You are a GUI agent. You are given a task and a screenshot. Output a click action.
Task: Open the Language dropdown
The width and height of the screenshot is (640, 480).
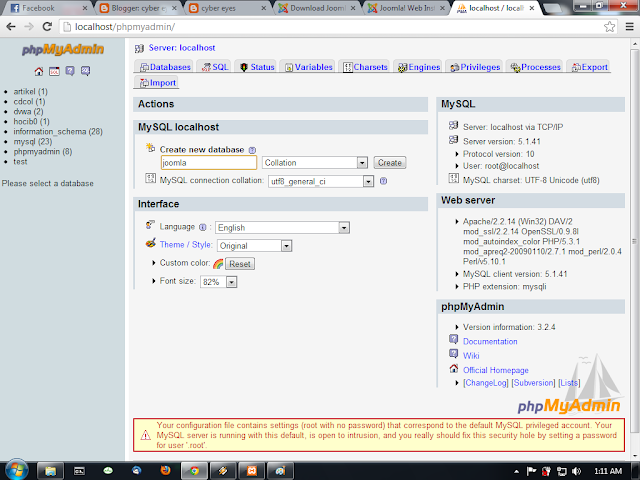(282, 227)
